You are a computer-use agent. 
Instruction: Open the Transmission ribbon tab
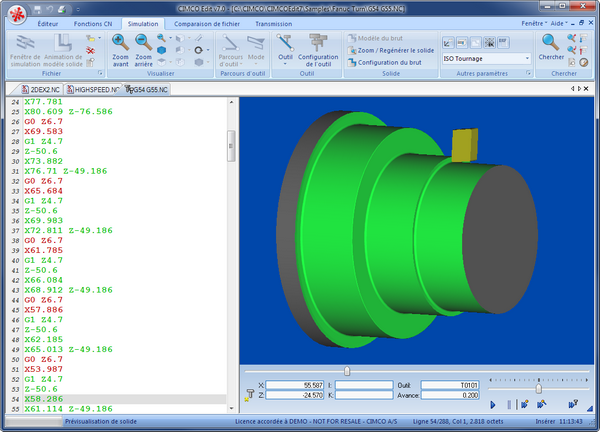tap(274, 24)
